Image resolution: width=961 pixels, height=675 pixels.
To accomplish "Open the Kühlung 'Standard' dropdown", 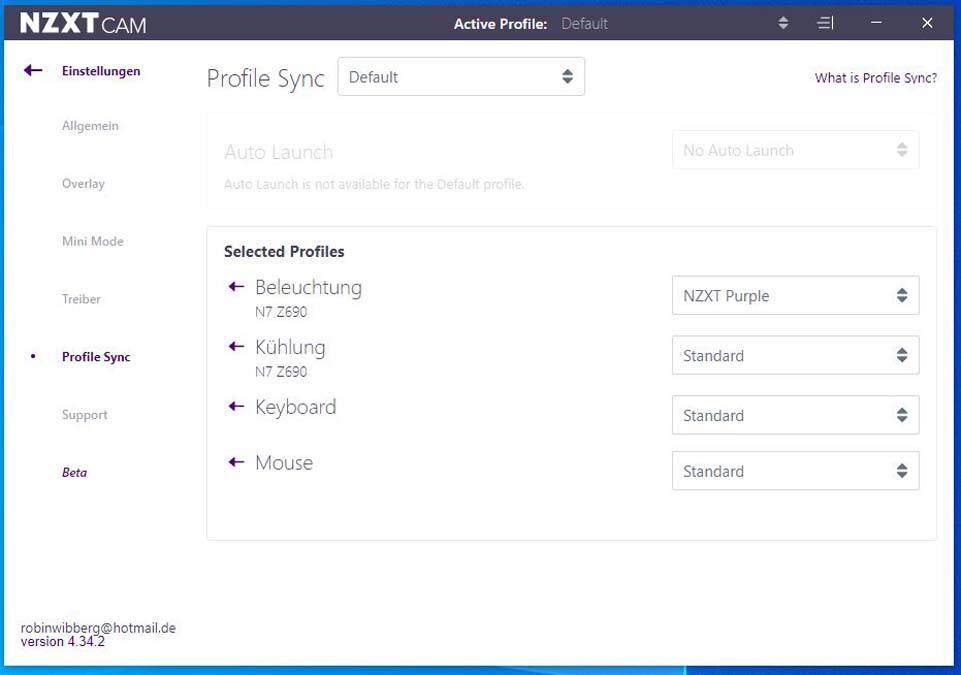I will (796, 355).
